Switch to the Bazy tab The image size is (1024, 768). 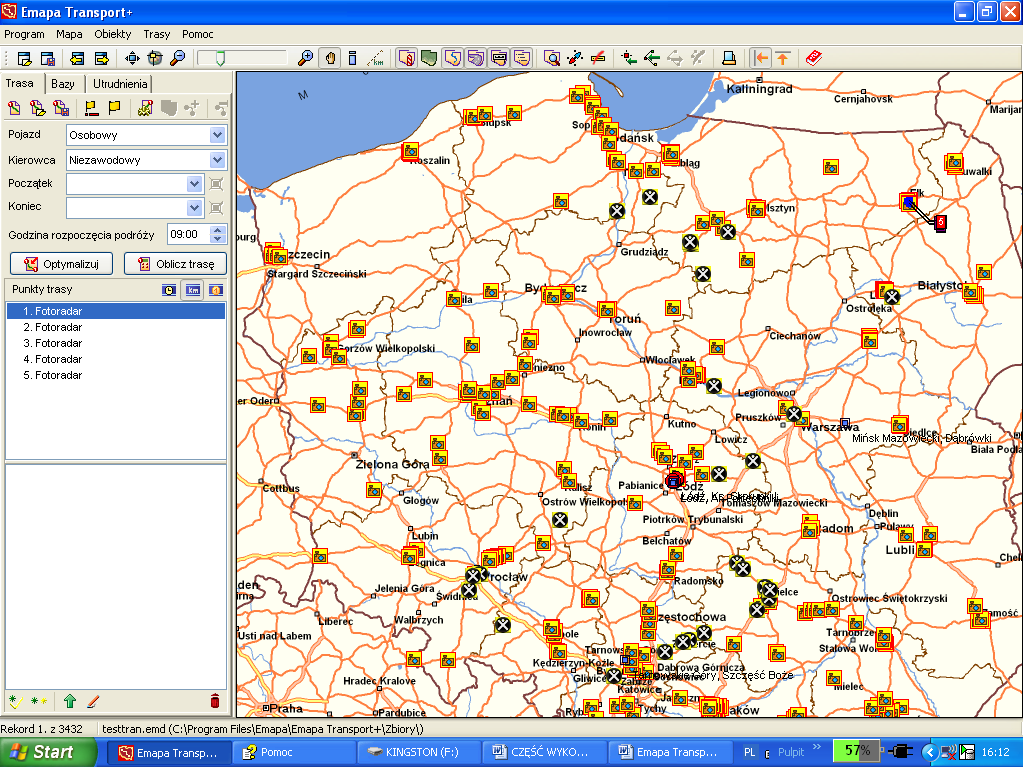[63, 84]
